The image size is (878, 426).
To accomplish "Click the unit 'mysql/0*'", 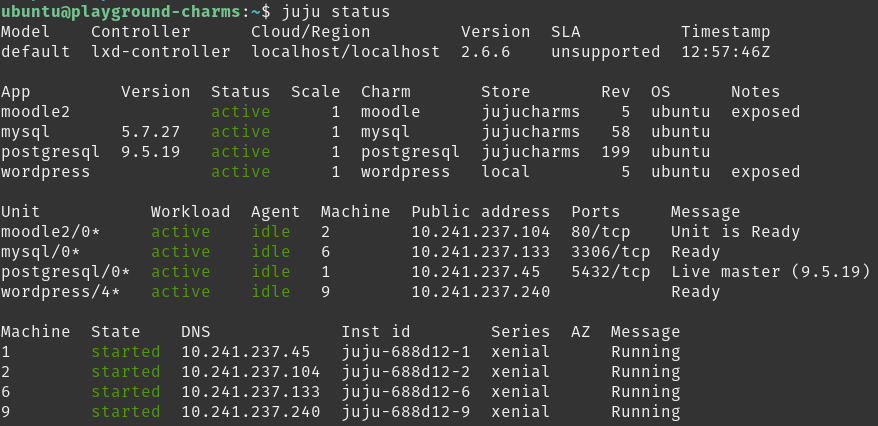I will tap(40, 252).
